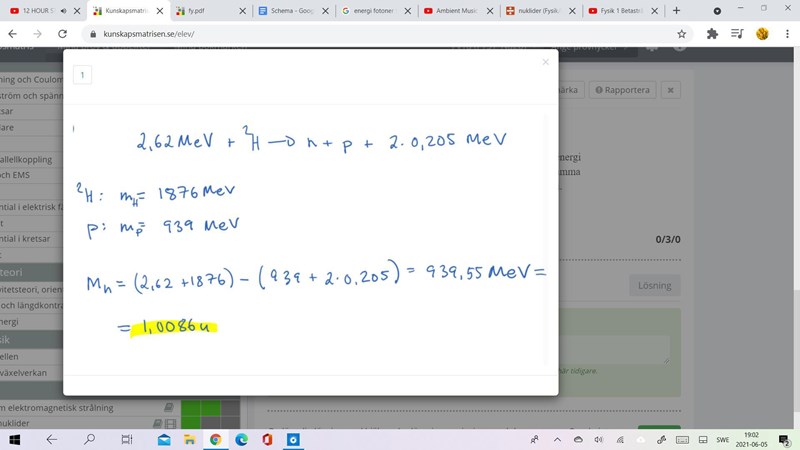Open Windows Start menu
Image resolution: width=800 pixels, height=450 pixels.
(x=14, y=439)
